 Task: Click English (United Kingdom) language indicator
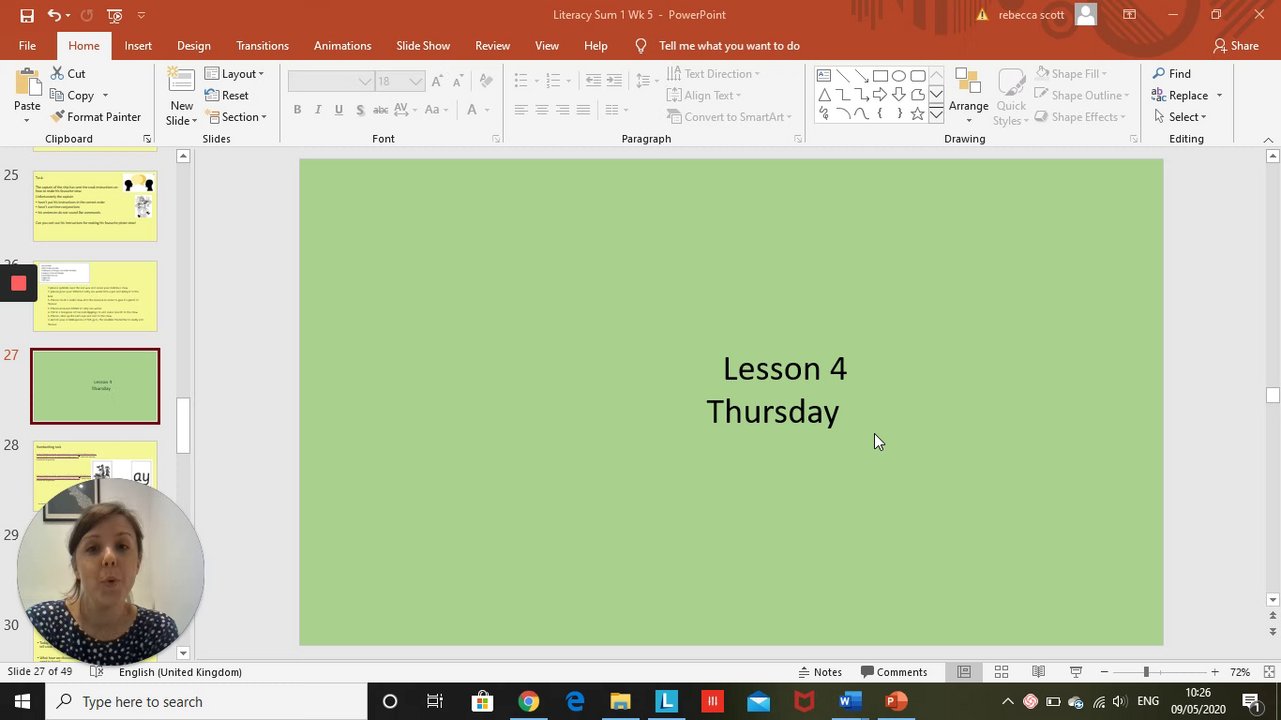180,672
